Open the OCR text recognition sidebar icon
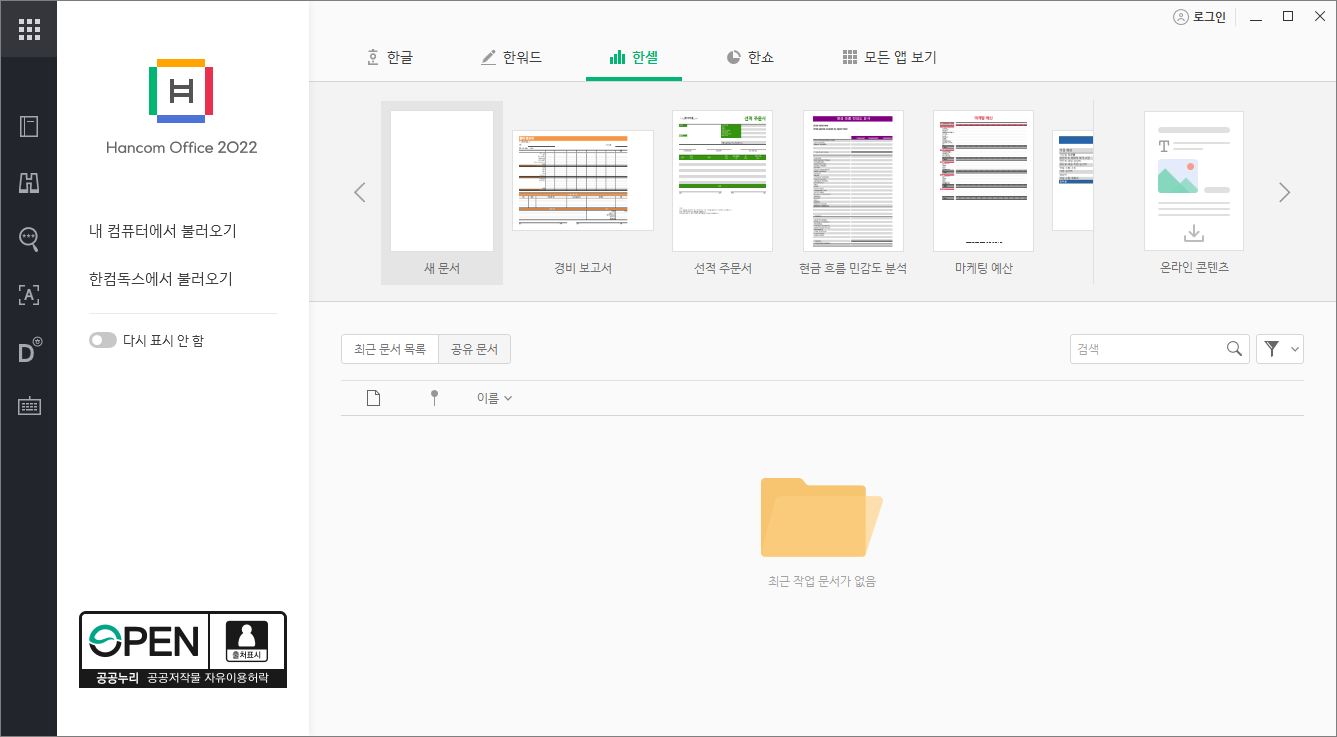 [x=29, y=294]
